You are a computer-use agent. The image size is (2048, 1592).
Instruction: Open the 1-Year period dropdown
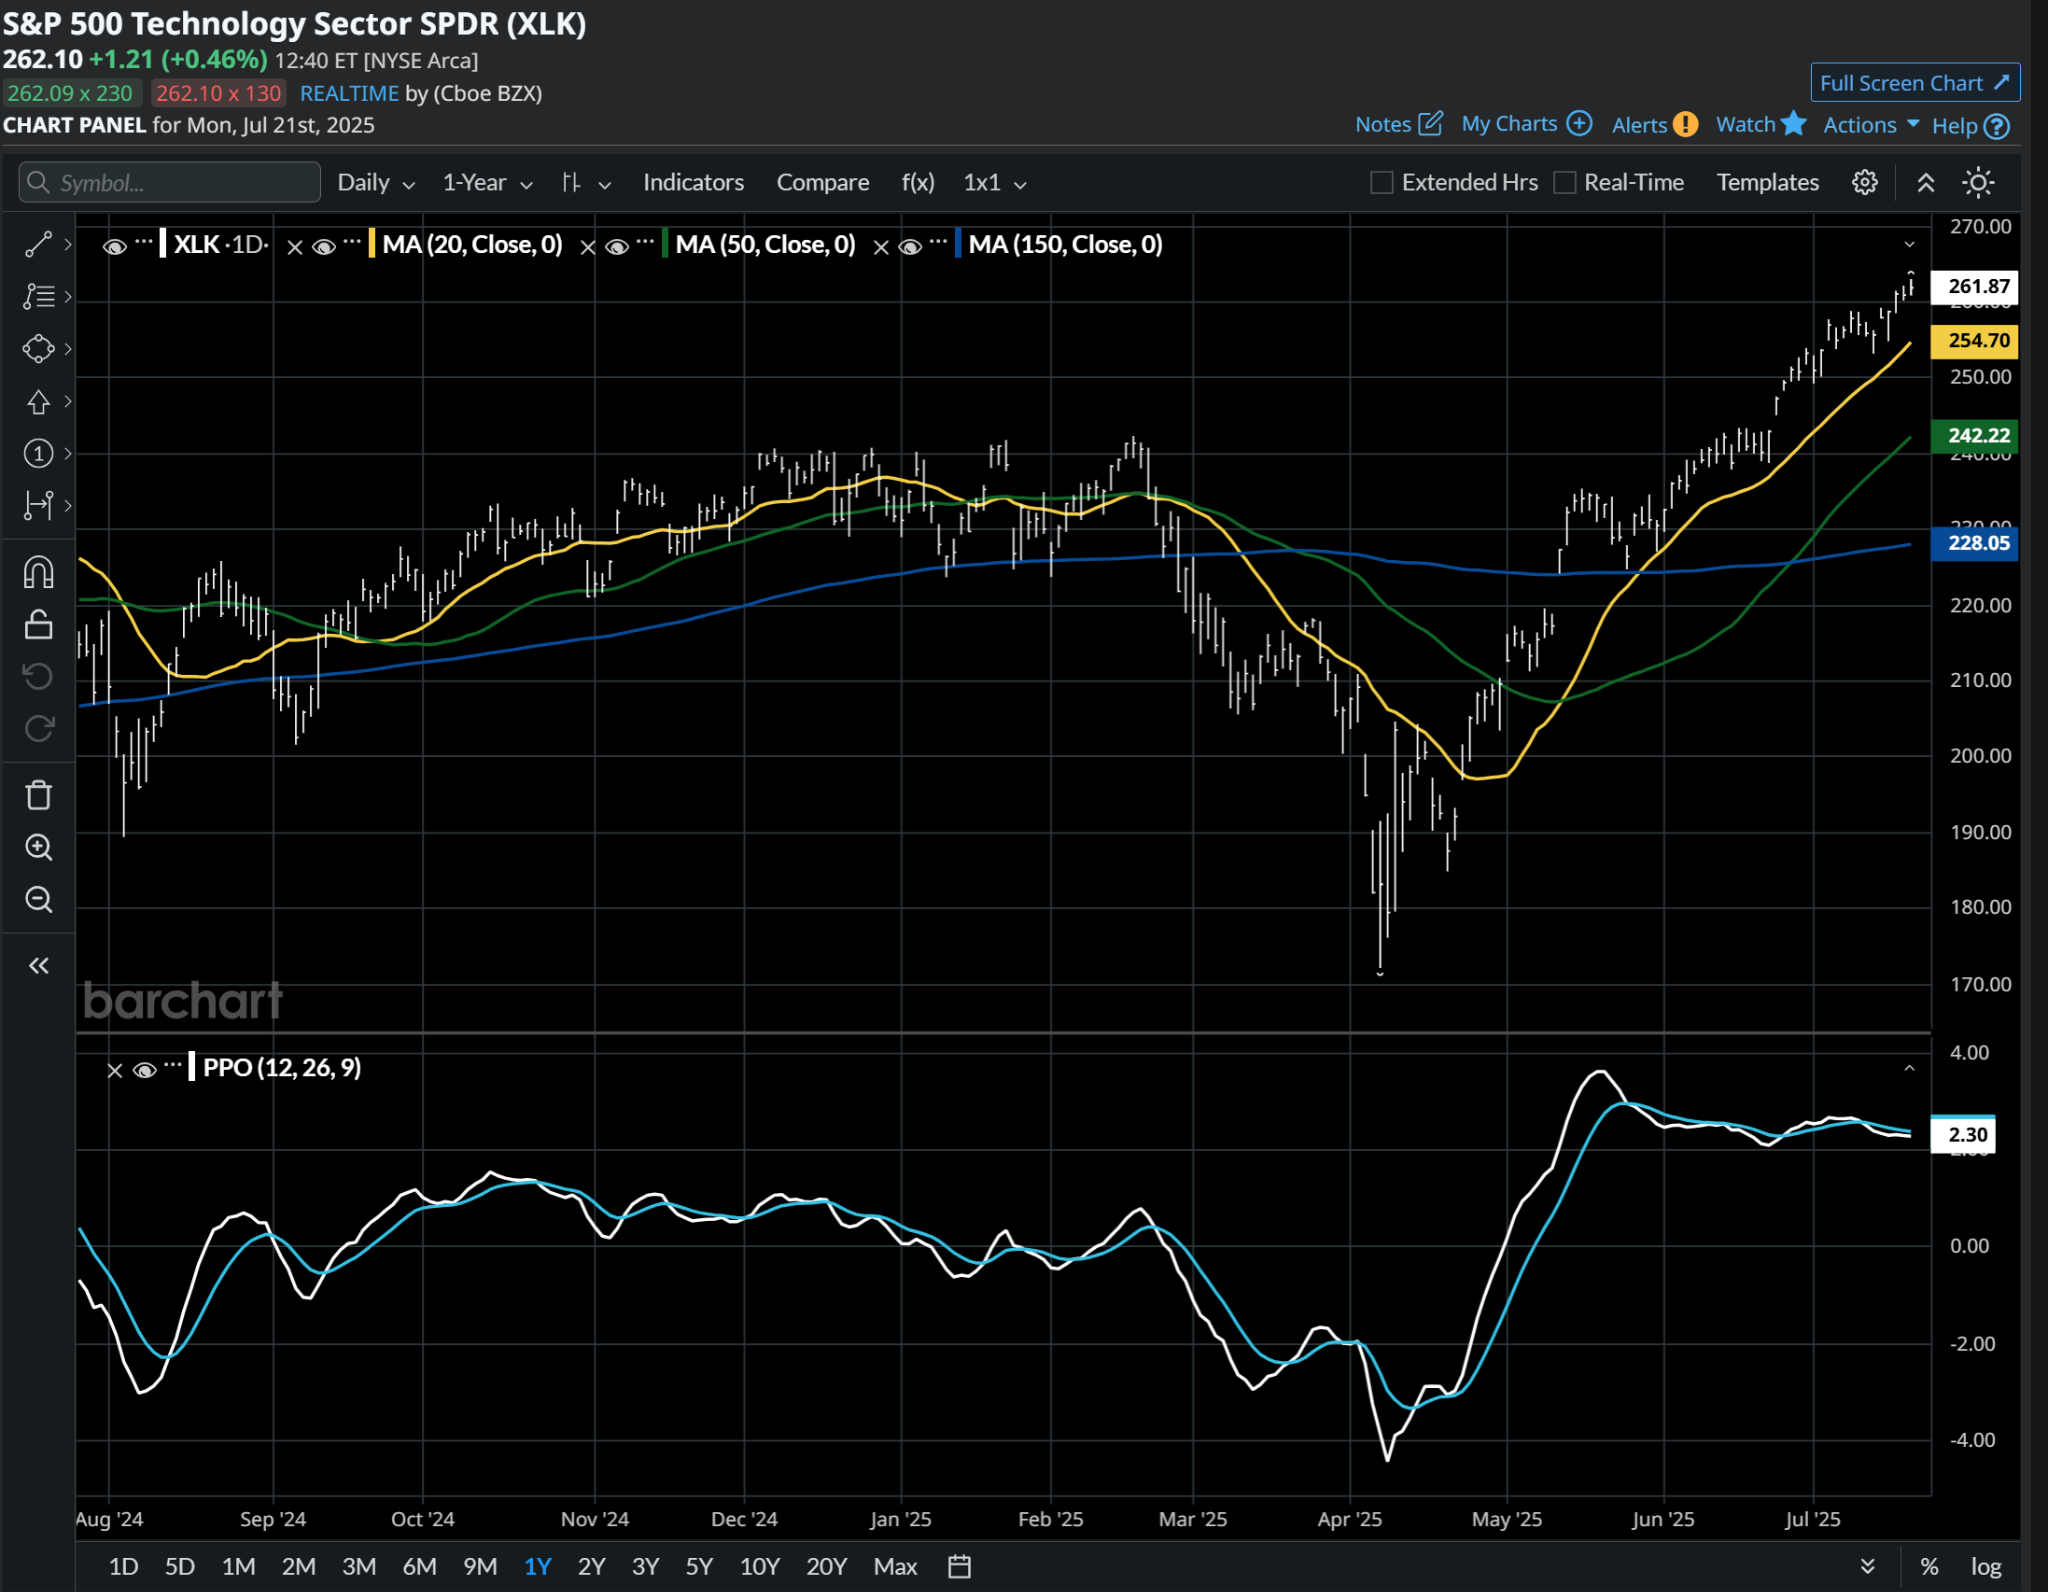click(x=487, y=183)
